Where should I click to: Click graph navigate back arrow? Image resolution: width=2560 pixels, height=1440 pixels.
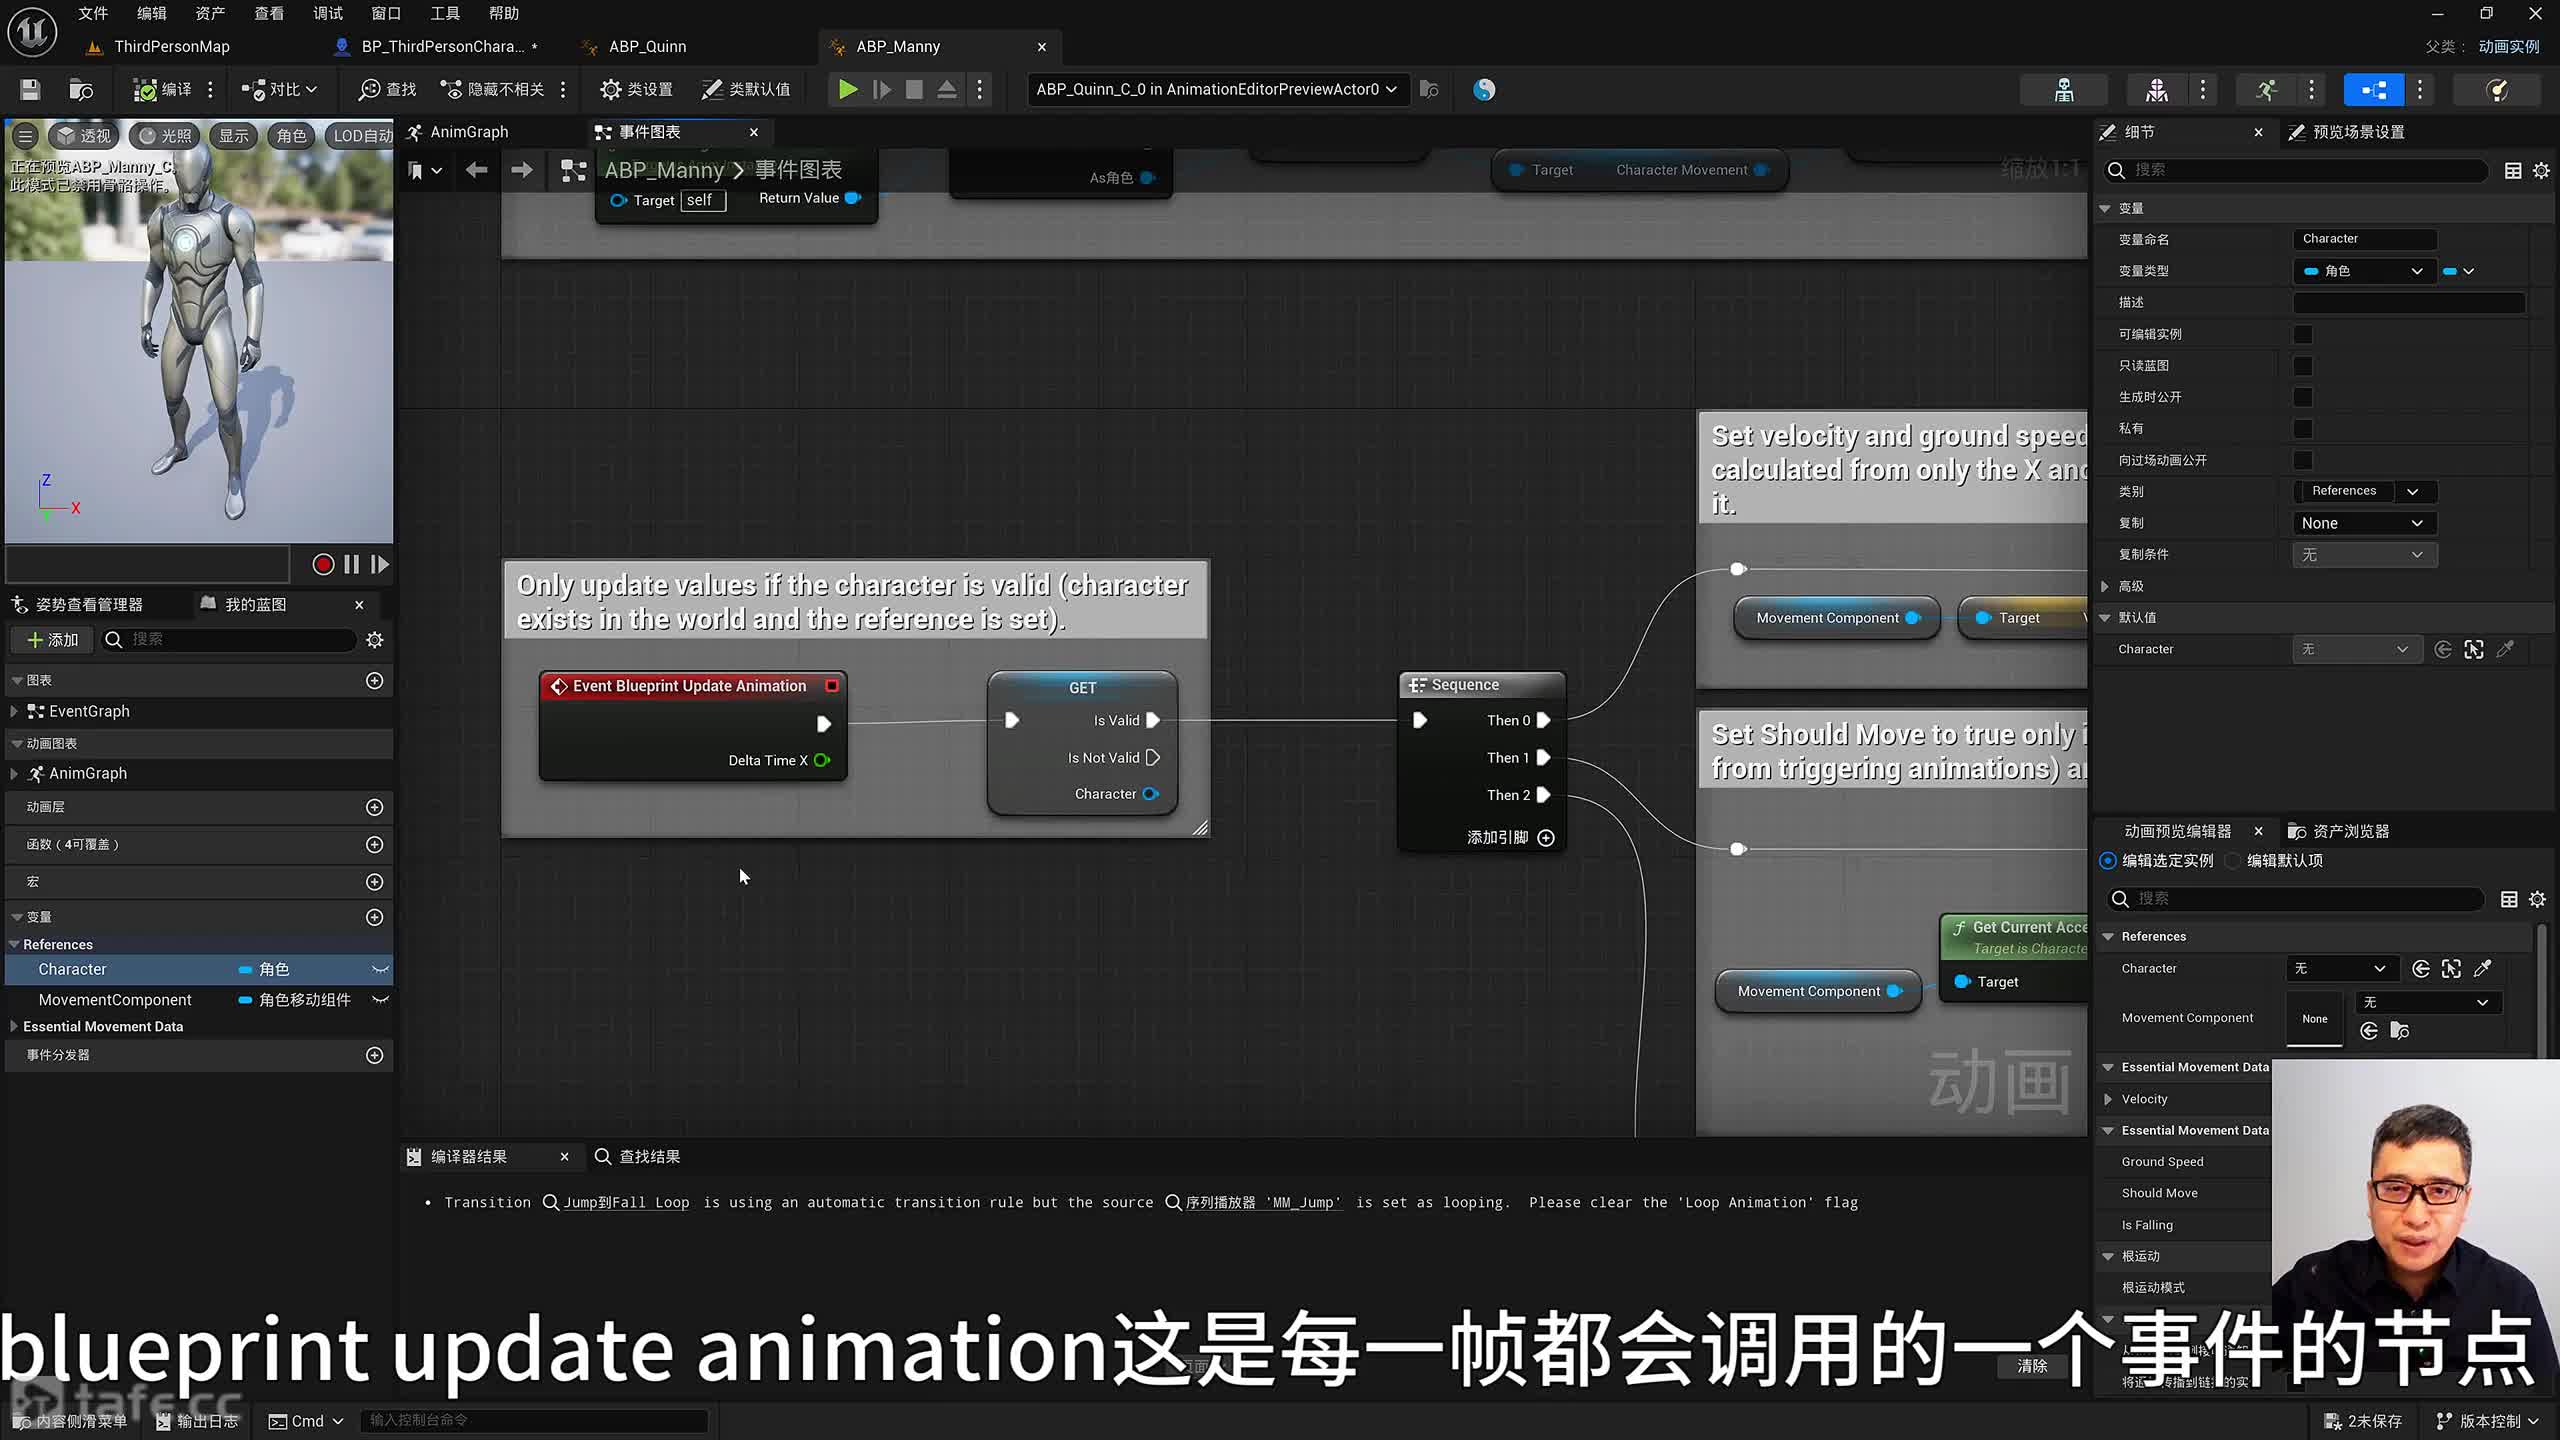point(477,171)
